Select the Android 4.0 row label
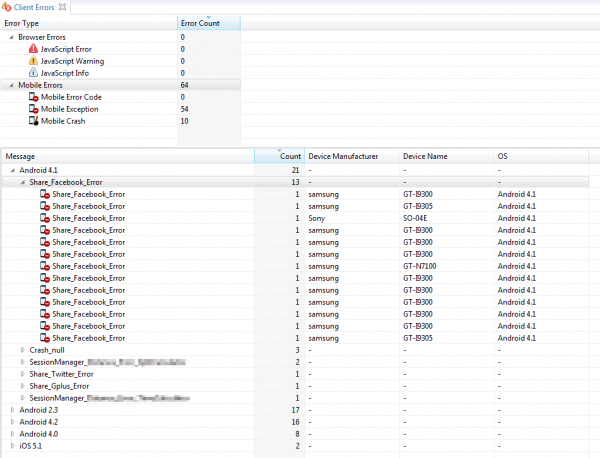 [39, 434]
